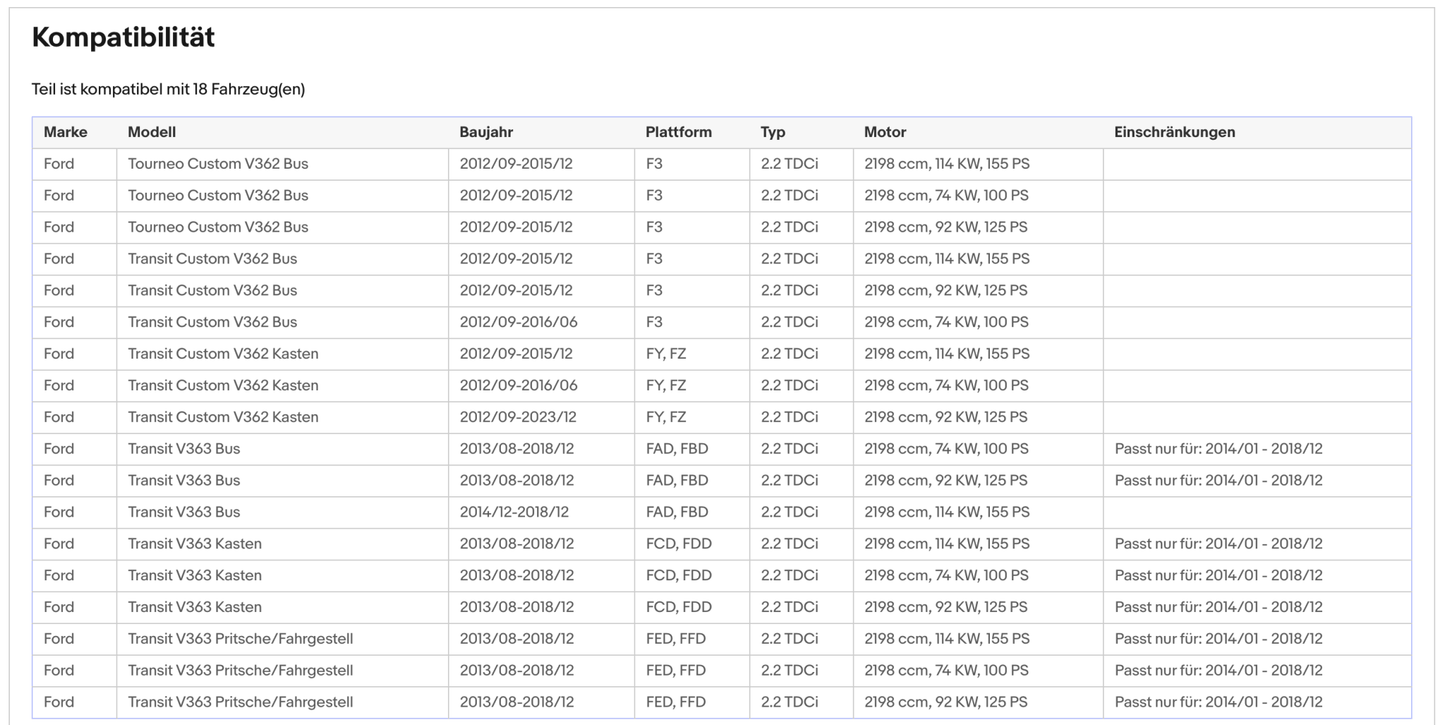The image size is (1445, 725).
Task: Click the text 'Teil ist kompatibel mit 18 Fahrzeug(en)'
Action: pos(168,89)
